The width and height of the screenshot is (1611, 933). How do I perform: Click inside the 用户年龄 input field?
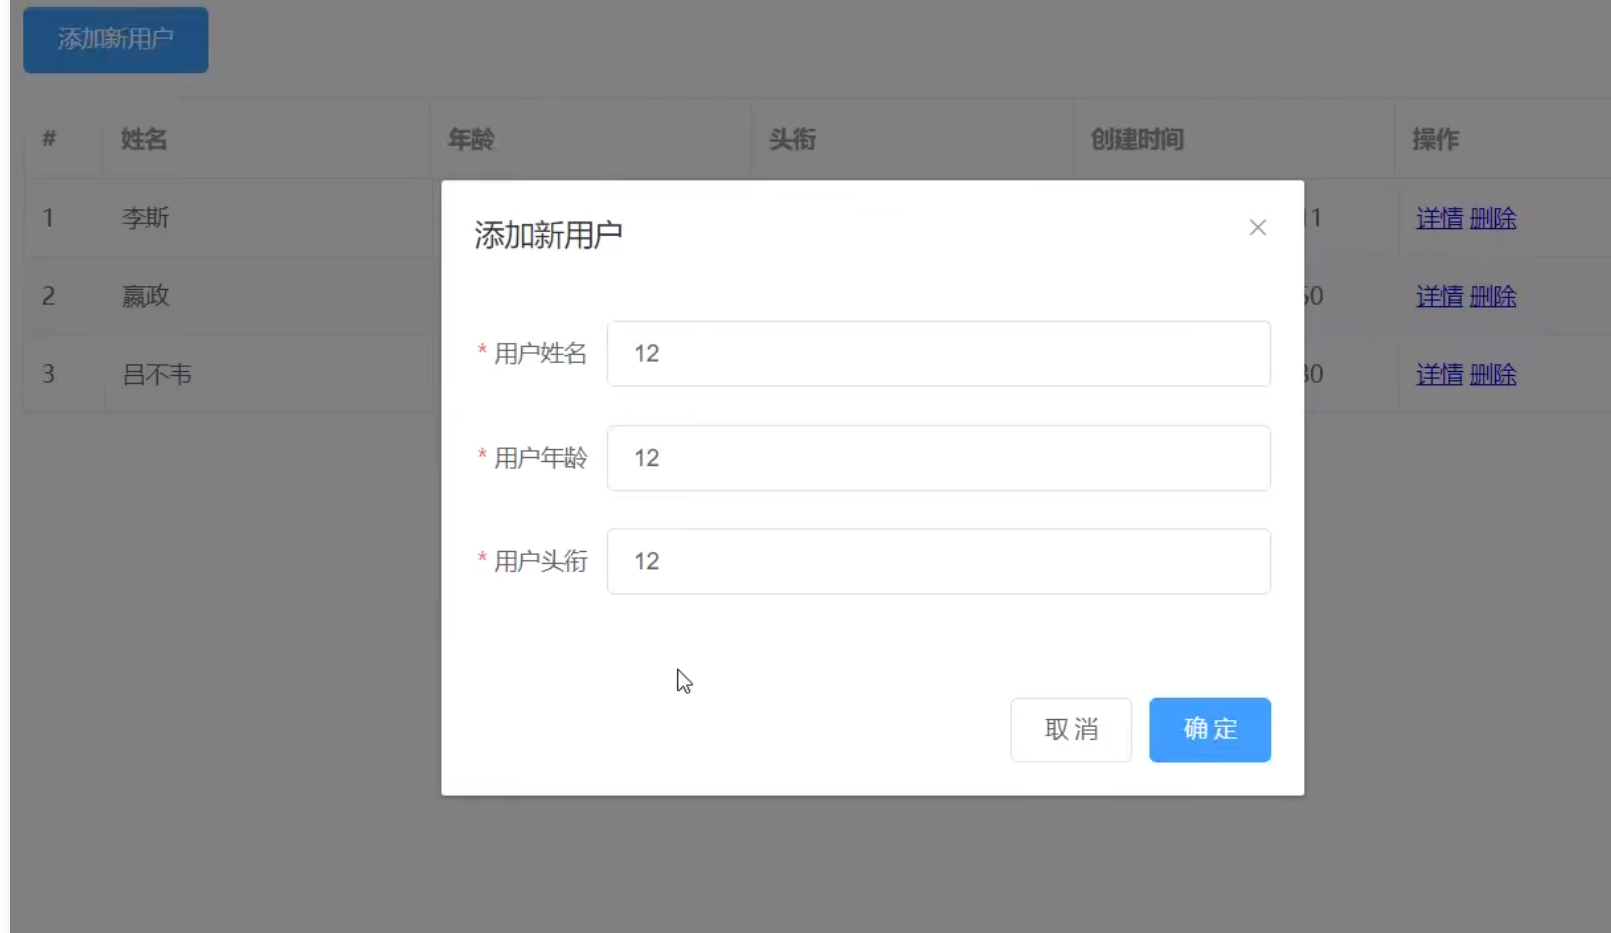[x=938, y=458]
